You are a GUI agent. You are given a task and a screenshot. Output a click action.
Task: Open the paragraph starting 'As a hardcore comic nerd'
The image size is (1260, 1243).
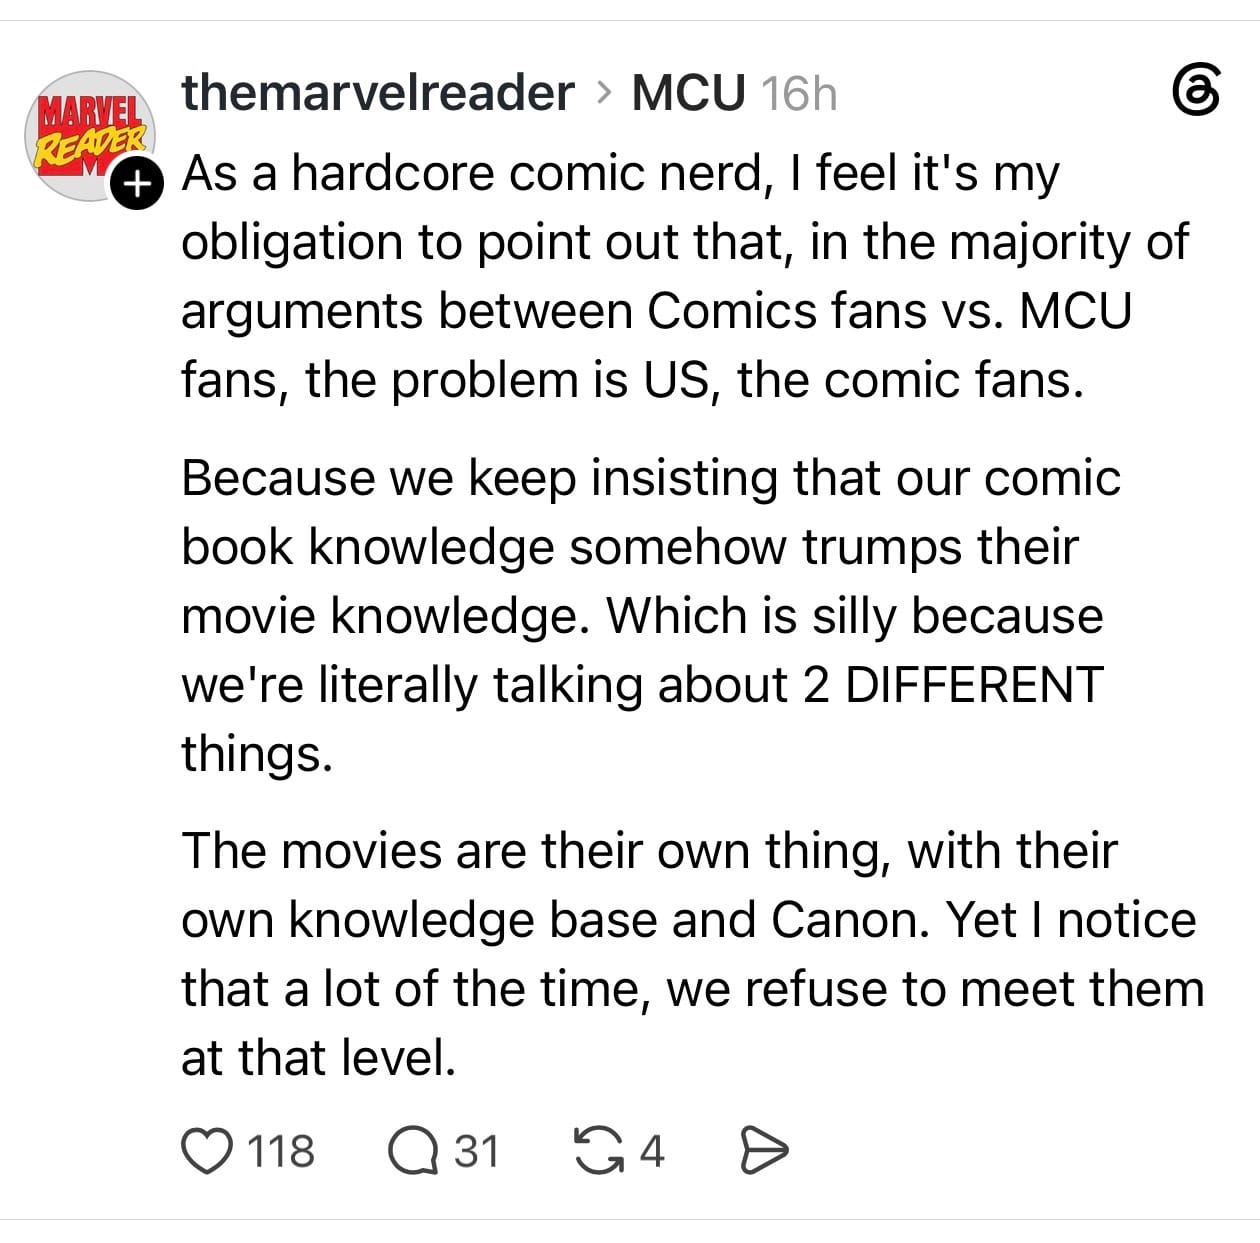coord(686,276)
